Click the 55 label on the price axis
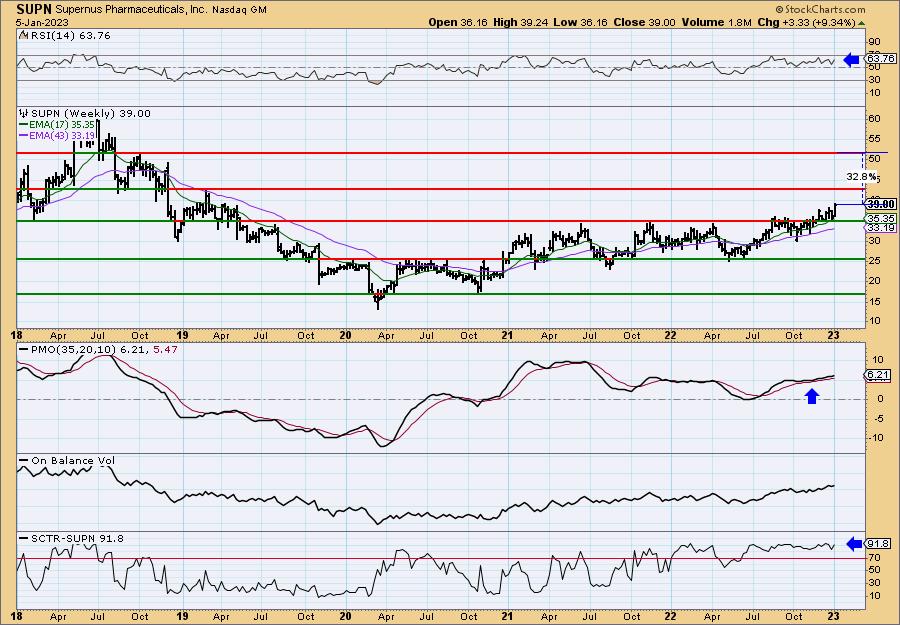The image size is (900, 625). point(875,139)
